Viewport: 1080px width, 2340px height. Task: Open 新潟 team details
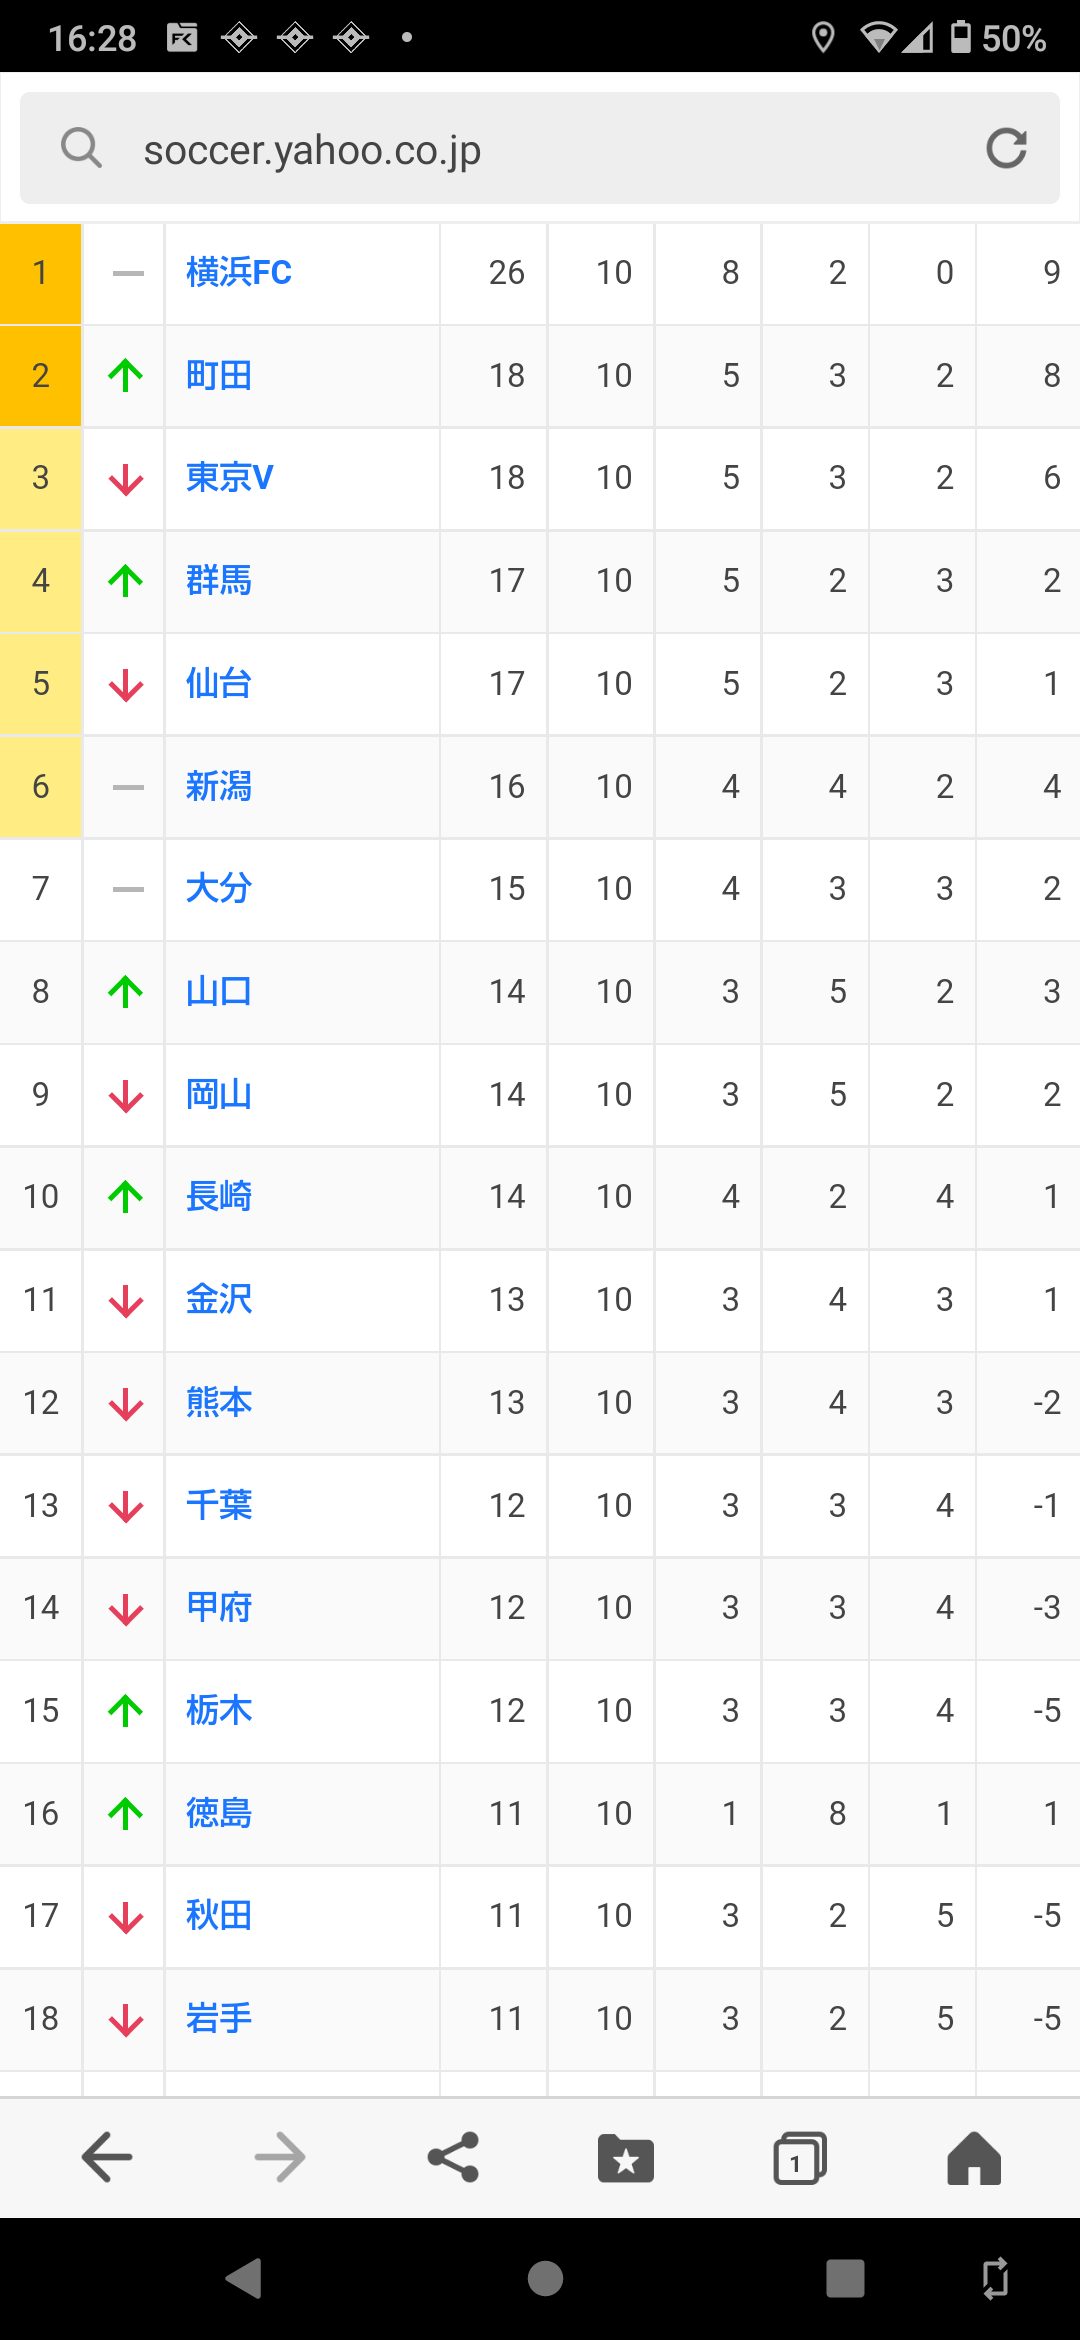(x=219, y=787)
